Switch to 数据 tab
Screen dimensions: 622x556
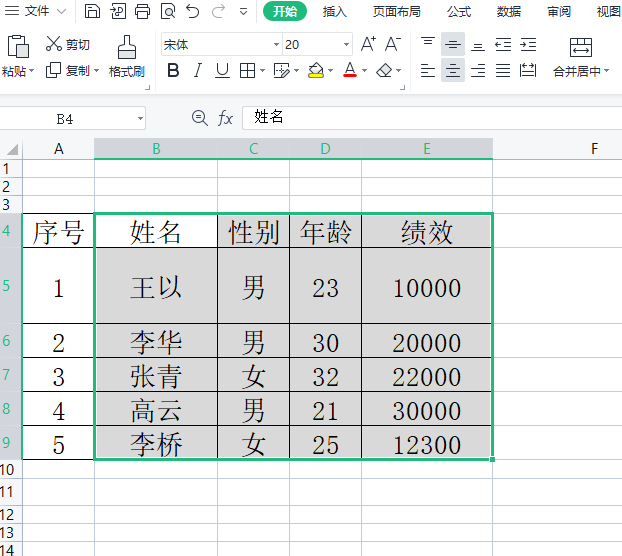click(509, 12)
